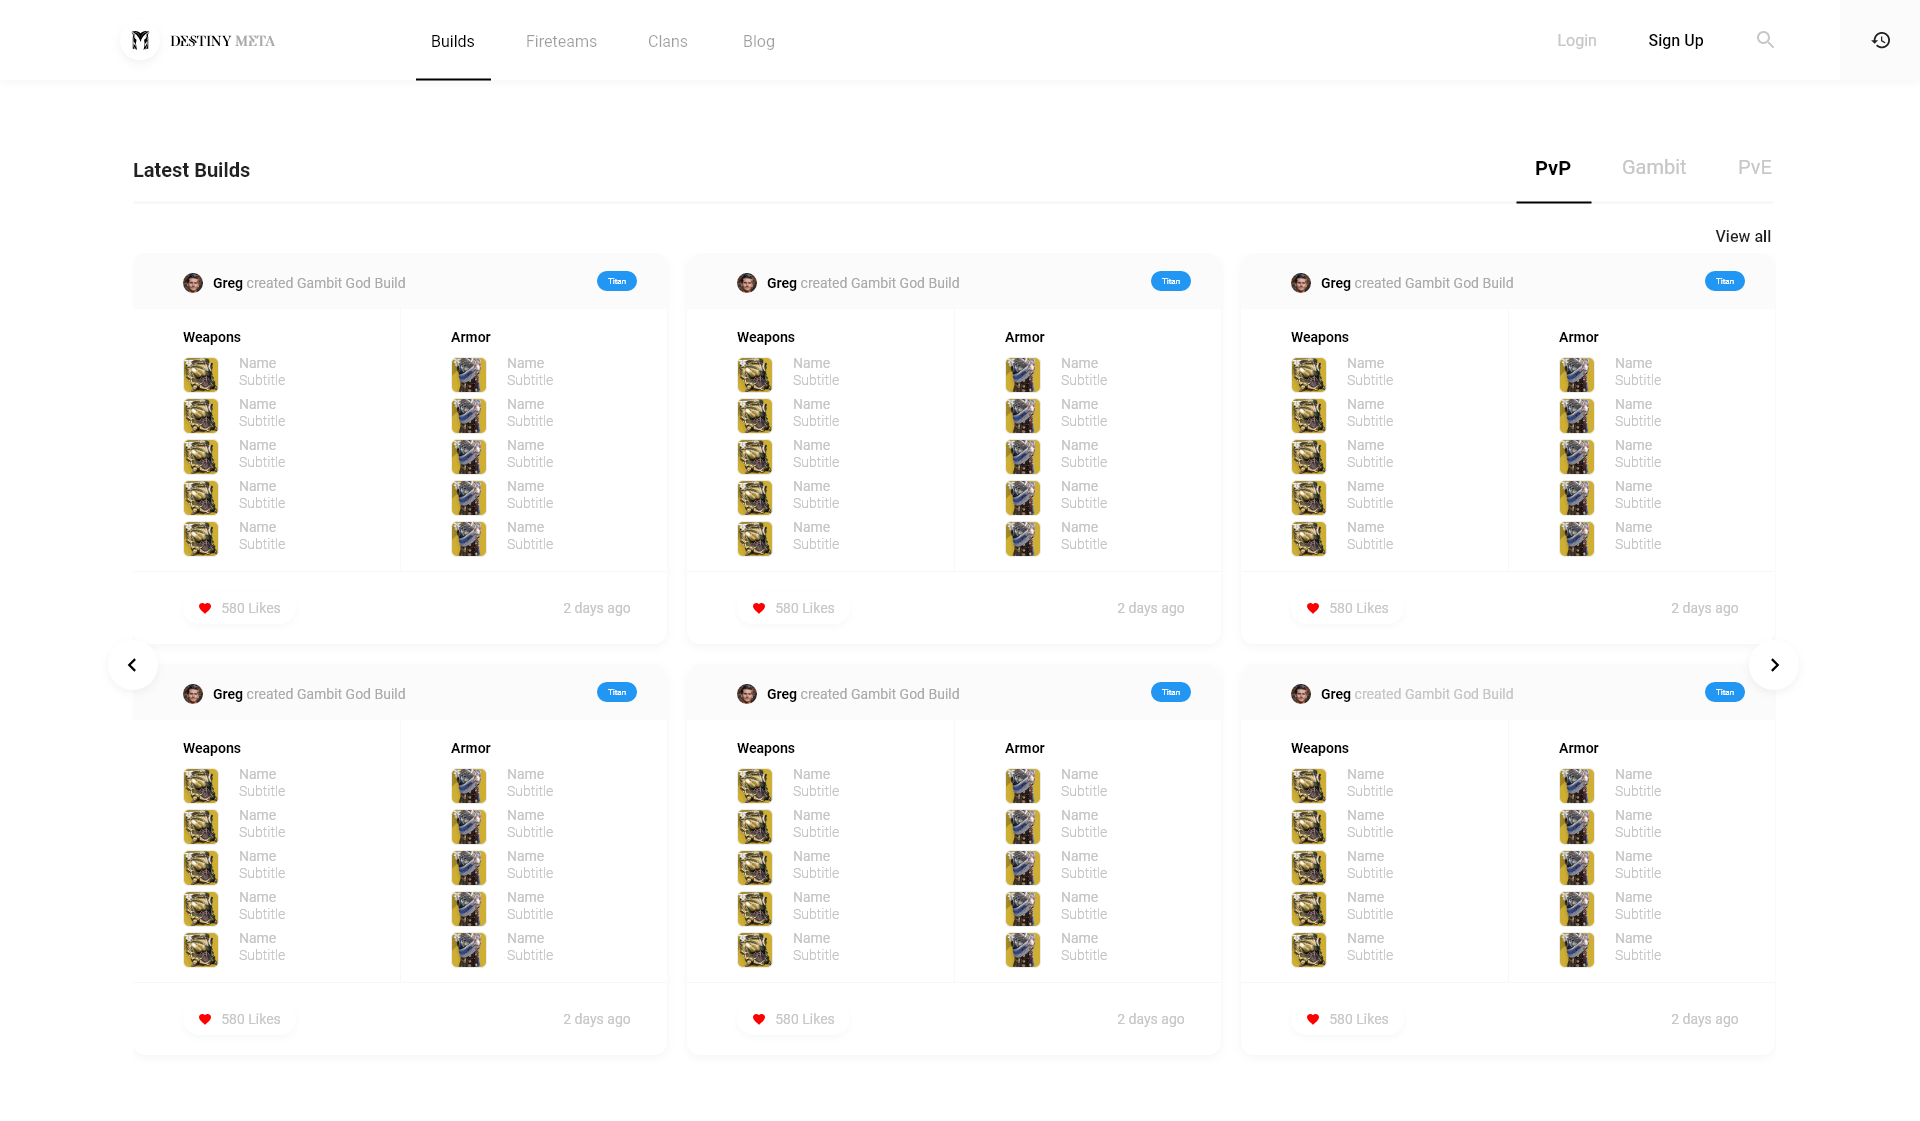Click the Sign Up button
This screenshot has height=1121, width=1920.
[1676, 40]
